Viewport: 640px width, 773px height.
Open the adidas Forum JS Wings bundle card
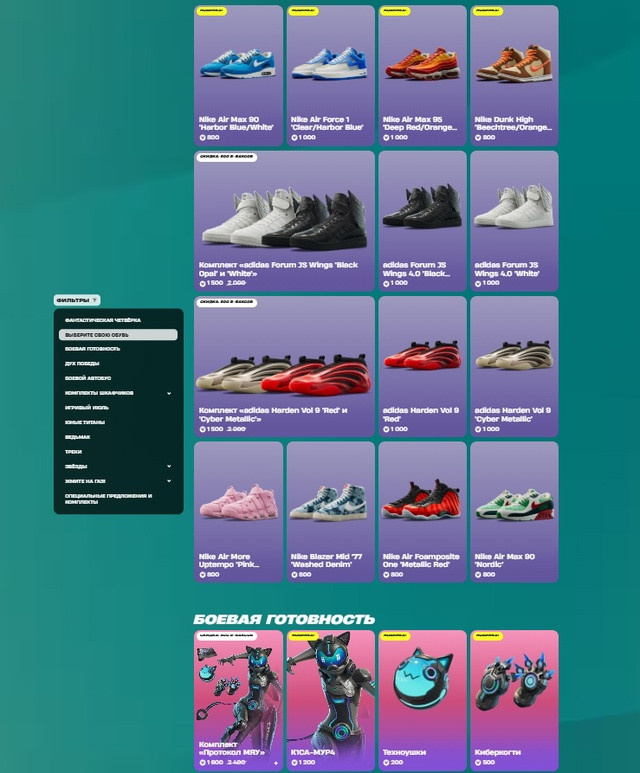tap(284, 221)
